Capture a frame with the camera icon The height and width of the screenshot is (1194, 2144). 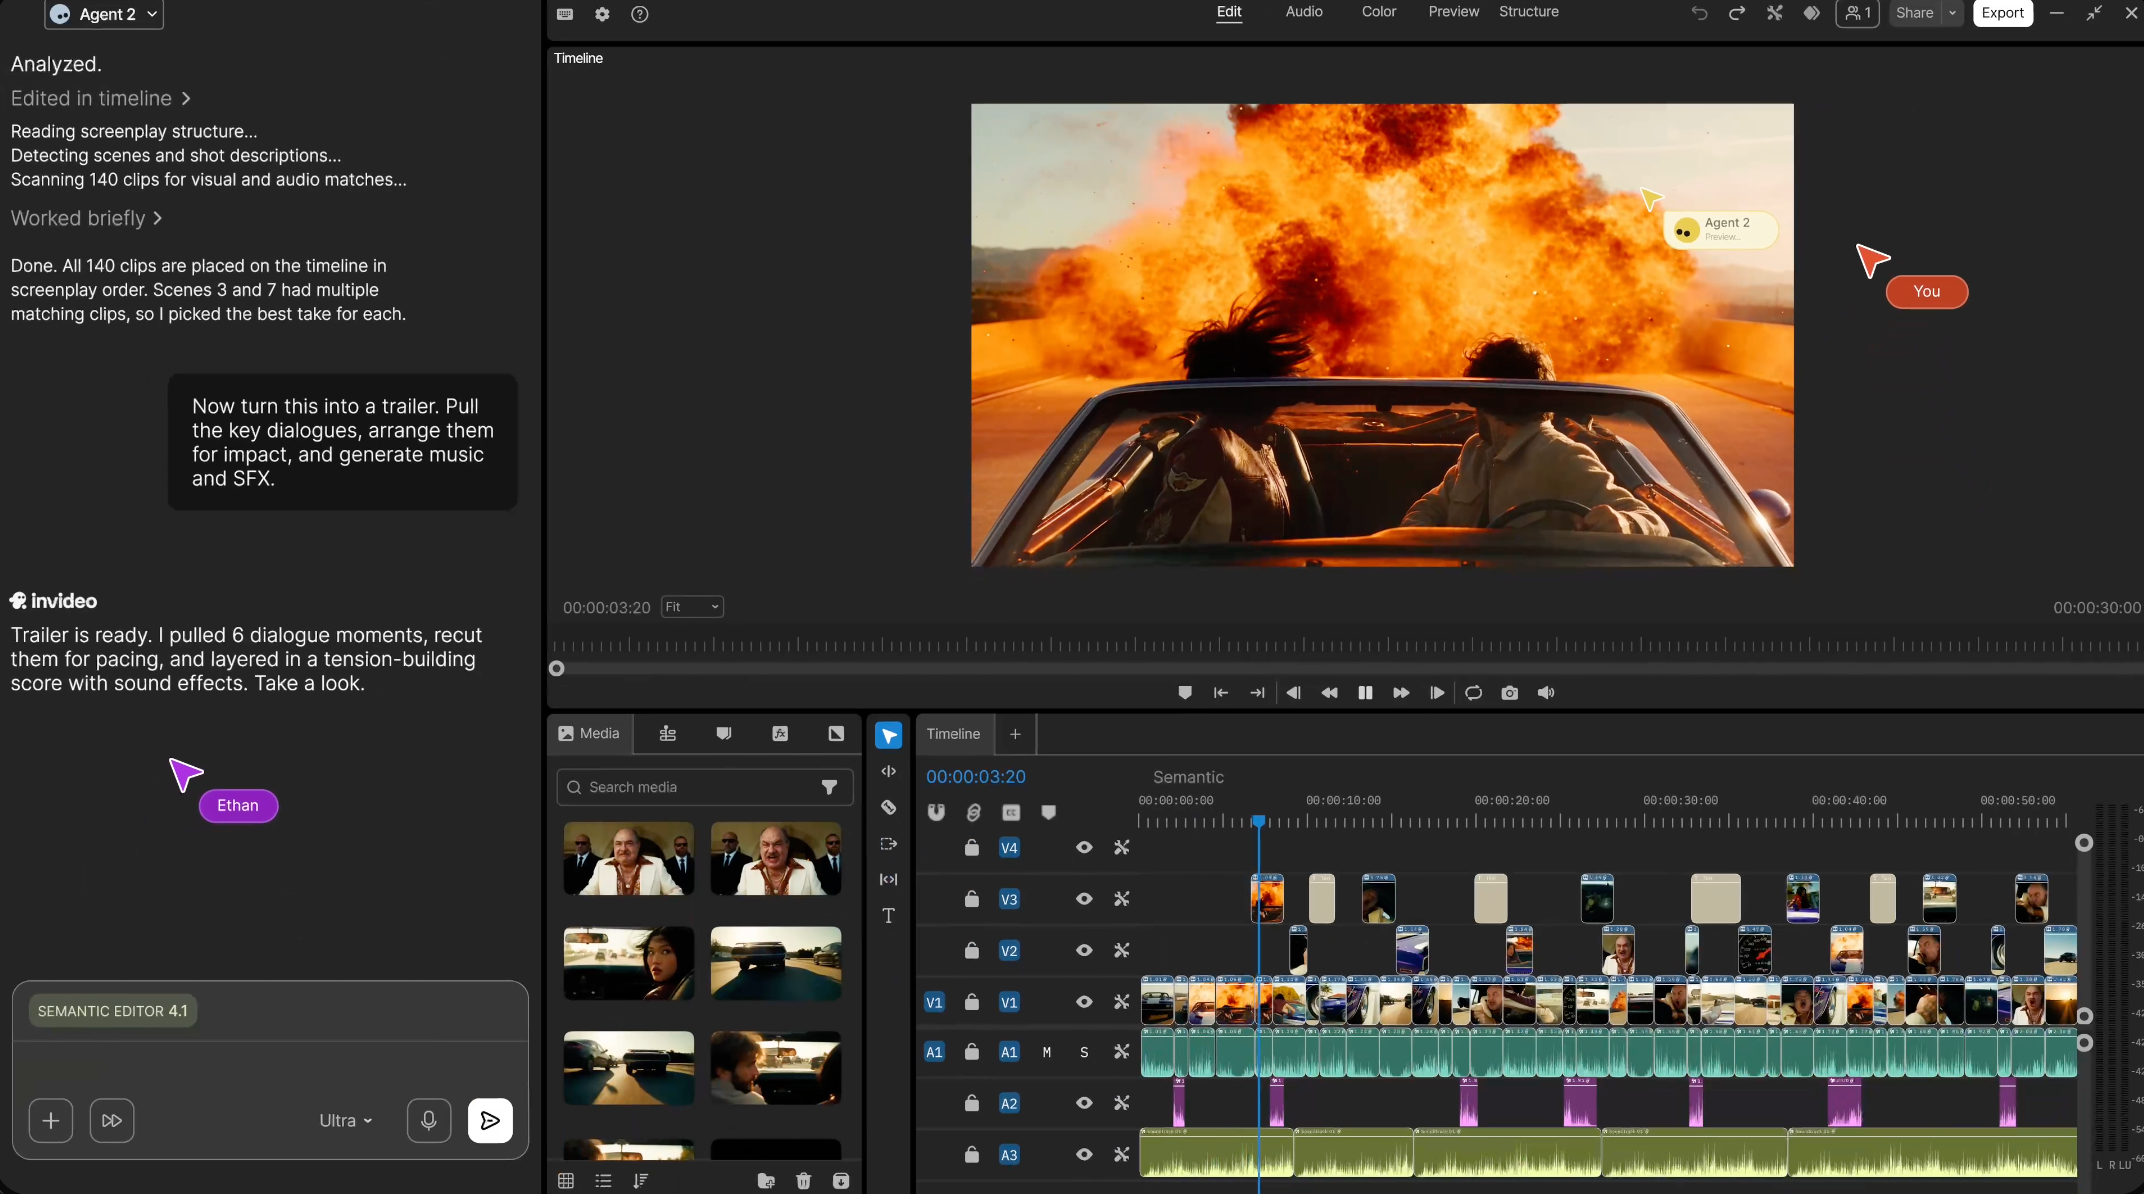coord(1510,693)
